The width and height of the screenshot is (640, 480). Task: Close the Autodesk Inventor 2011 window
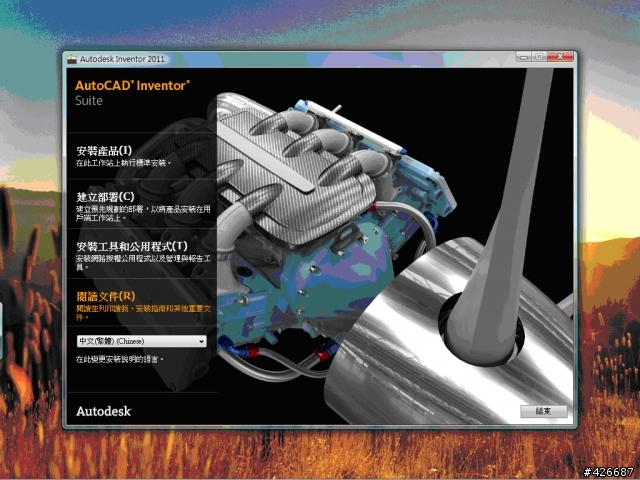tap(560, 57)
